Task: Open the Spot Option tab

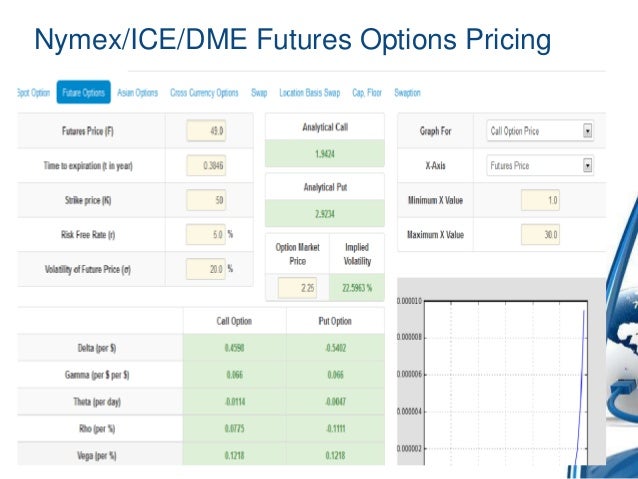Action: point(33,93)
